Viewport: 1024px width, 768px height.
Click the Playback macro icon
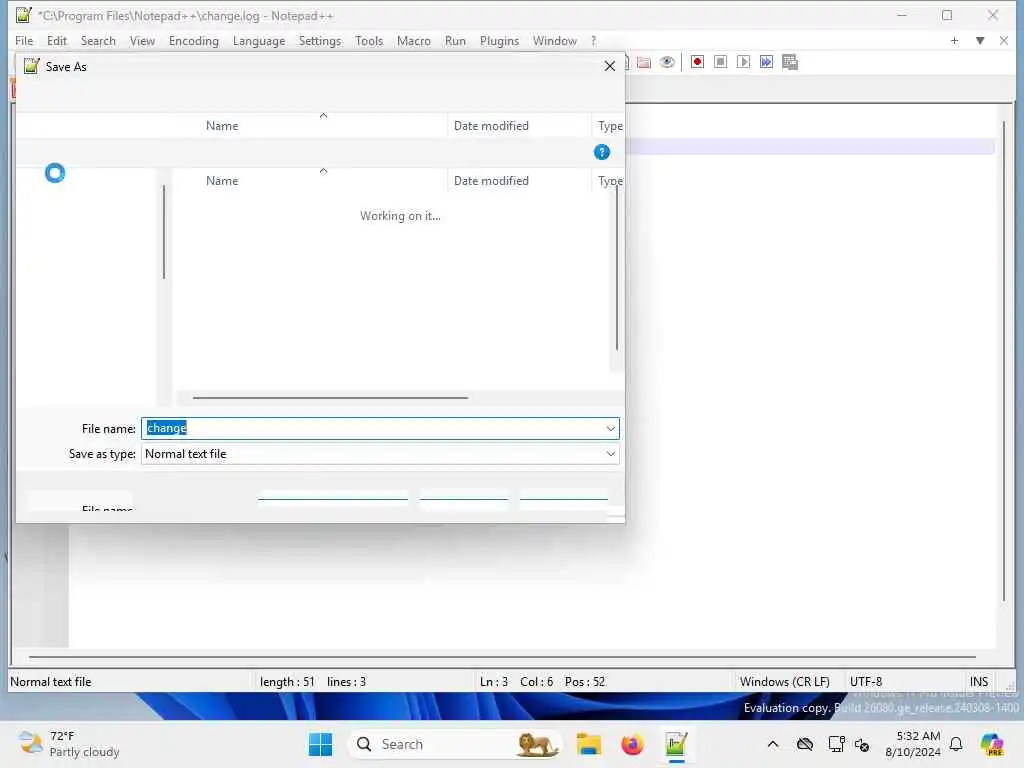coord(743,62)
